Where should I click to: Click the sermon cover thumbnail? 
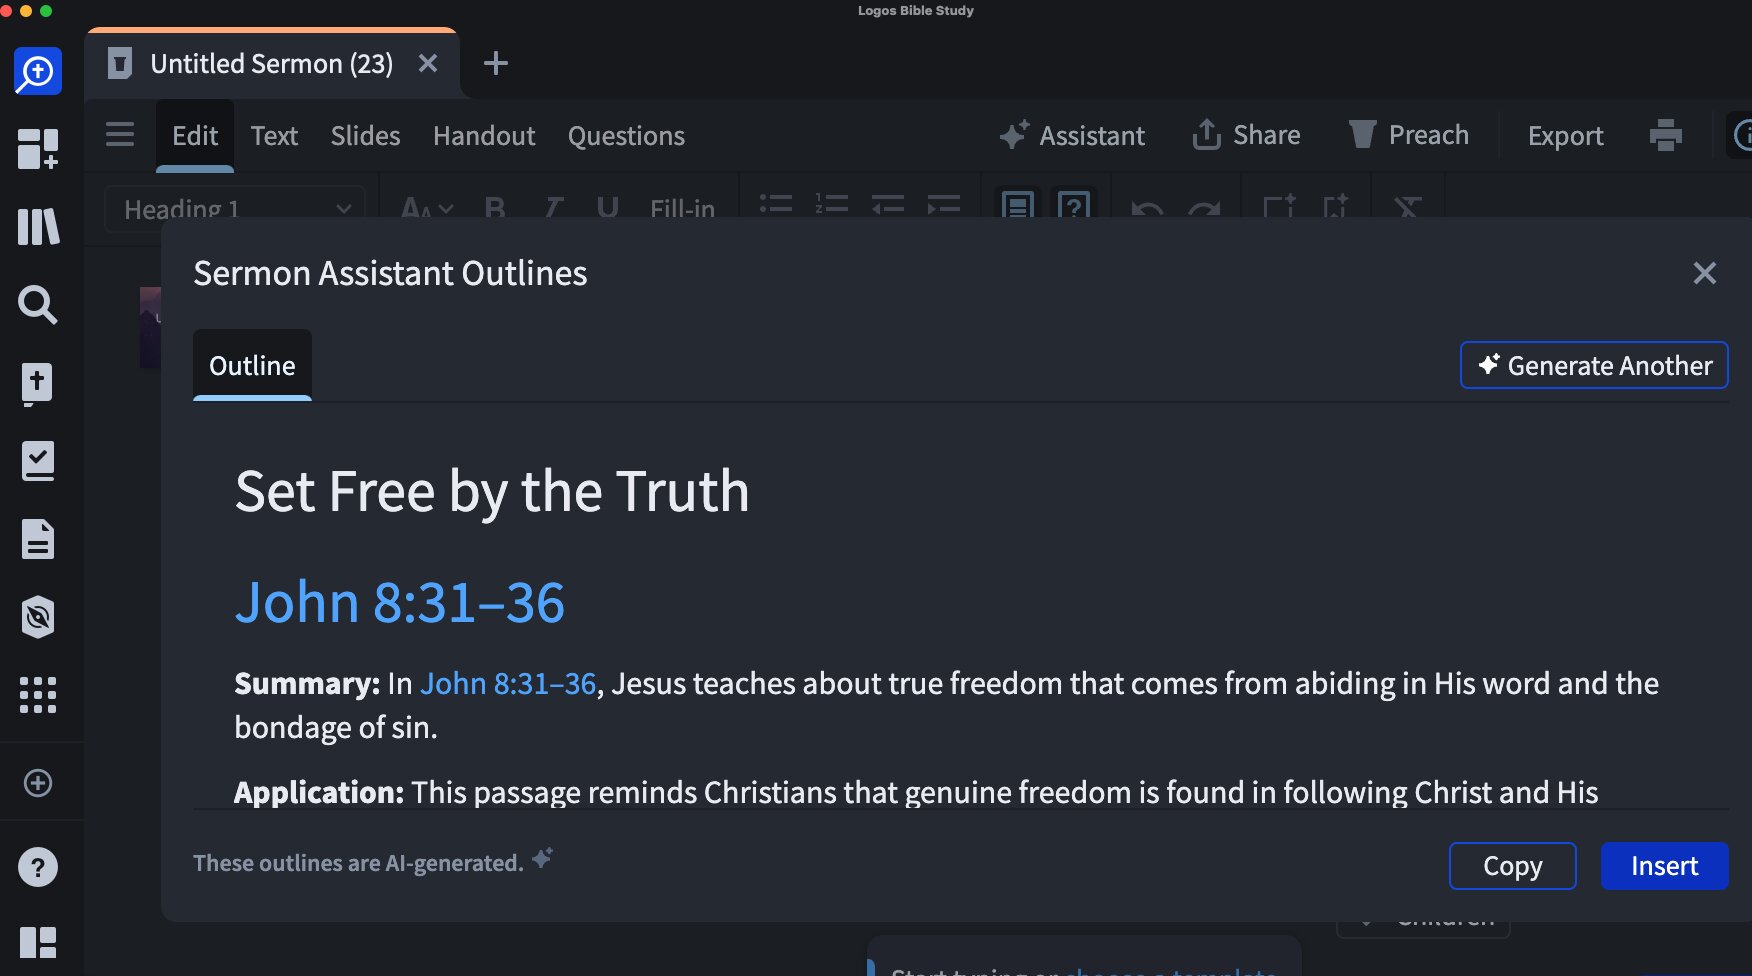click(150, 327)
